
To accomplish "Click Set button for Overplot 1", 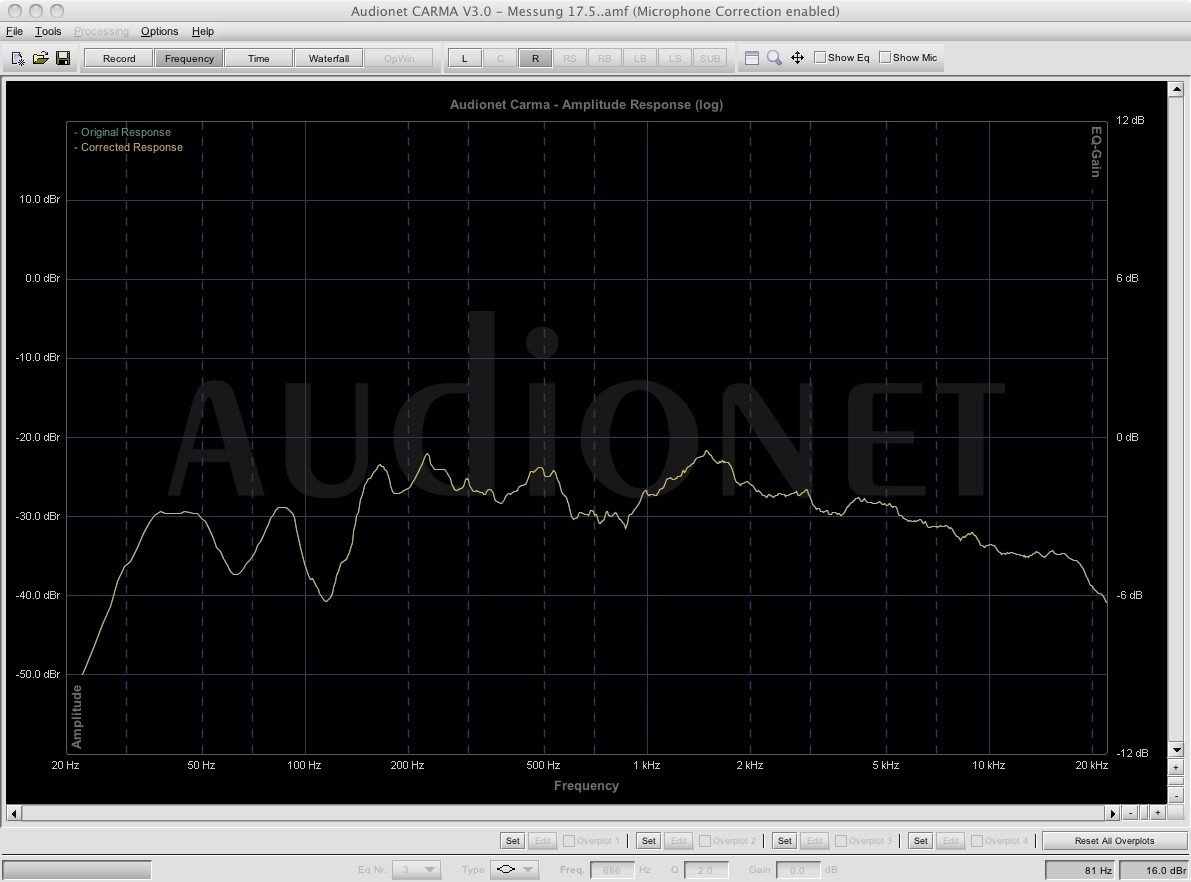I will point(513,841).
